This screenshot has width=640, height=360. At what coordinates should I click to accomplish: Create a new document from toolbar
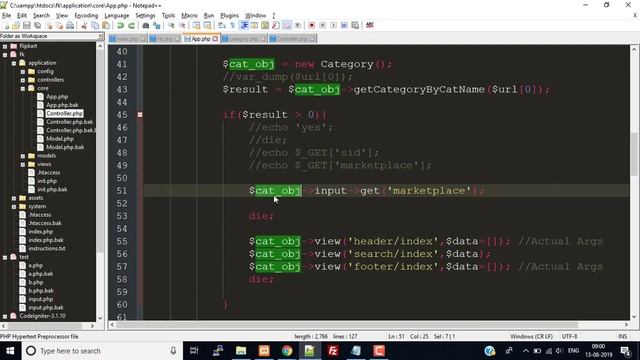[7, 25]
